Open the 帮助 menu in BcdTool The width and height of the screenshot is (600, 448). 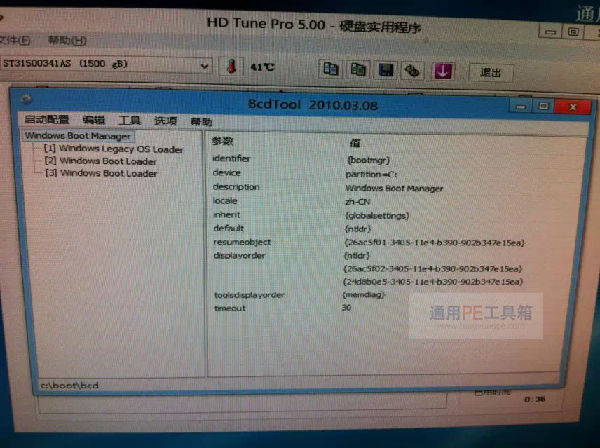tap(201, 122)
